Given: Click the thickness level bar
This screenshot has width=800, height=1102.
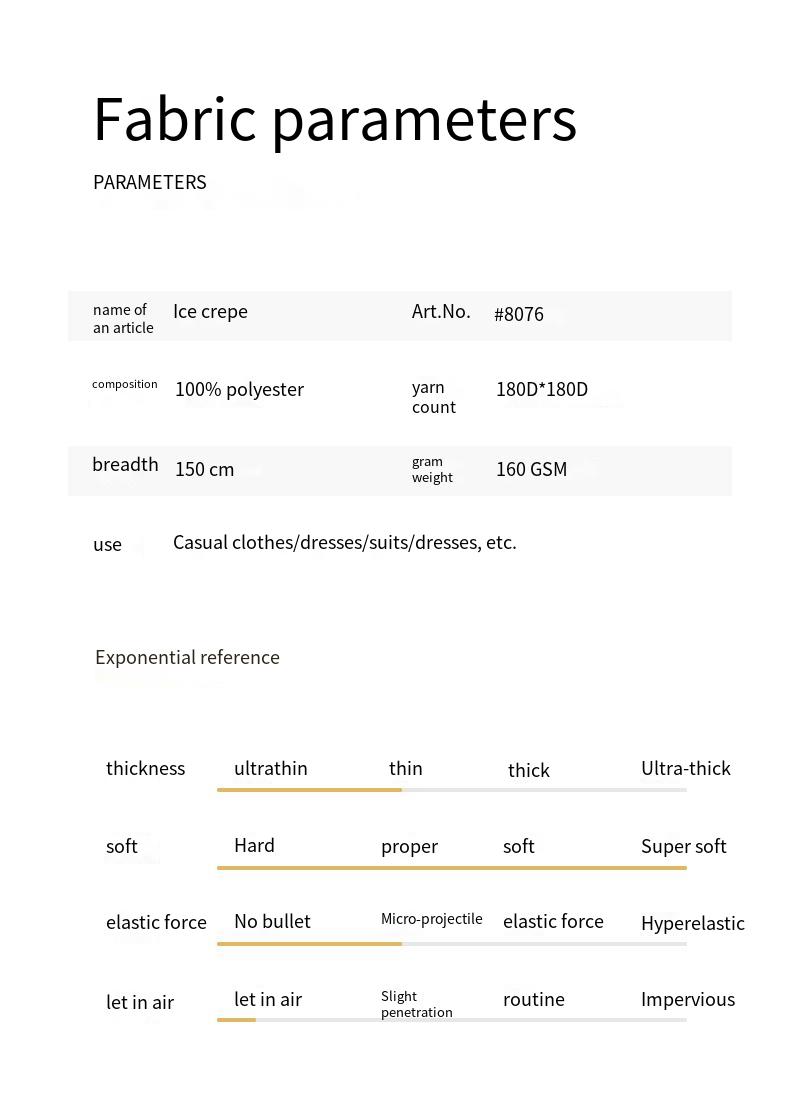Looking at the screenshot, I should (451, 790).
